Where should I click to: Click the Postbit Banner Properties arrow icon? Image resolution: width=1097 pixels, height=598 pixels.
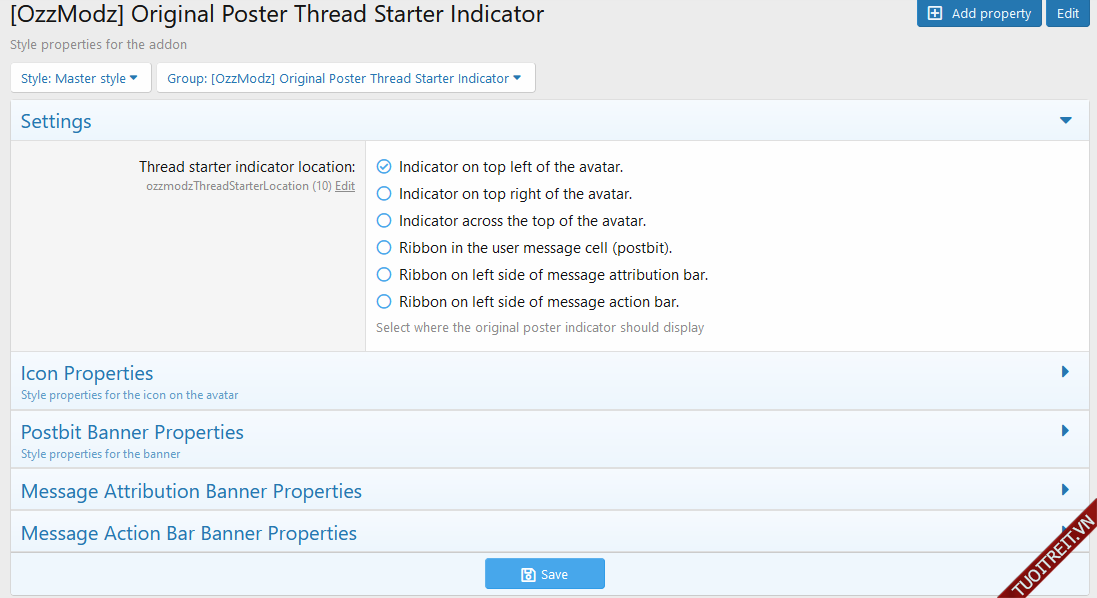(1065, 431)
